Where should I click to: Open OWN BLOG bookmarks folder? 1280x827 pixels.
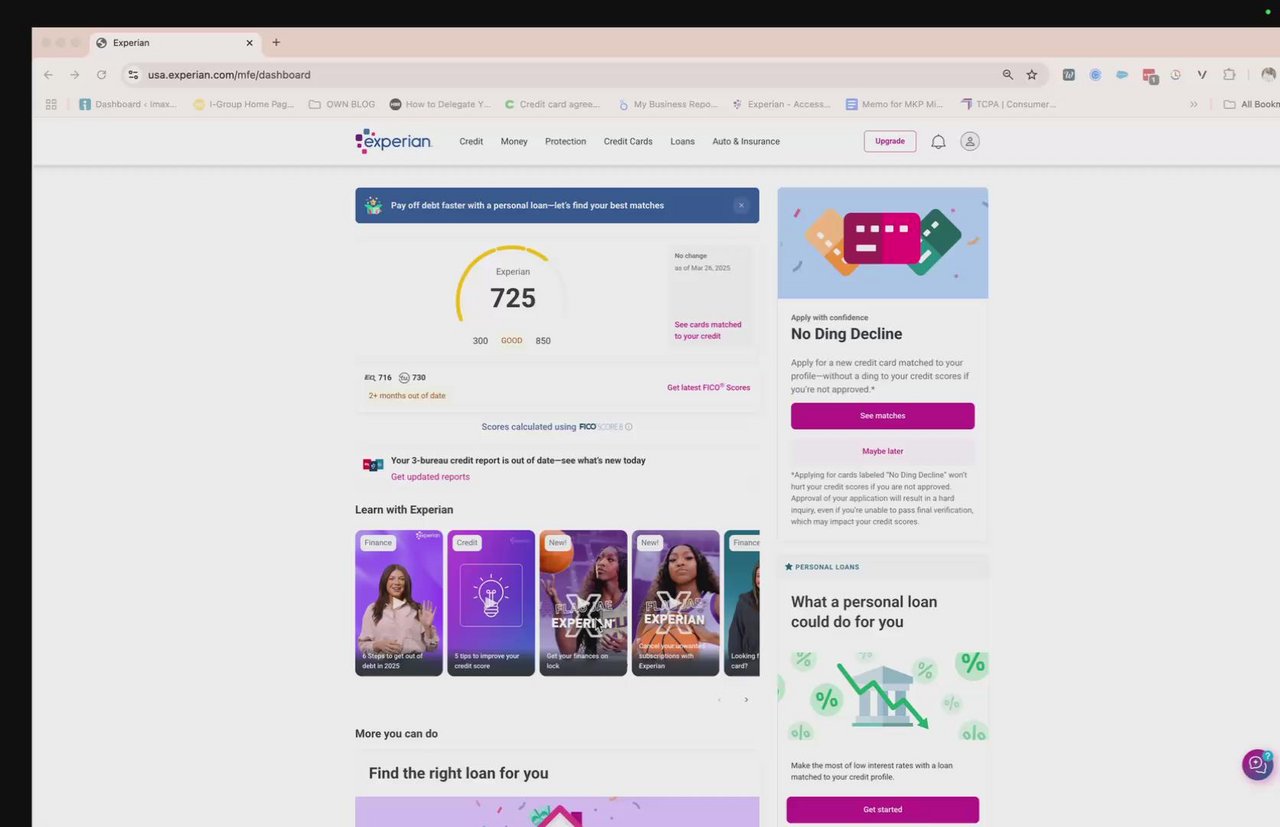[342, 104]
